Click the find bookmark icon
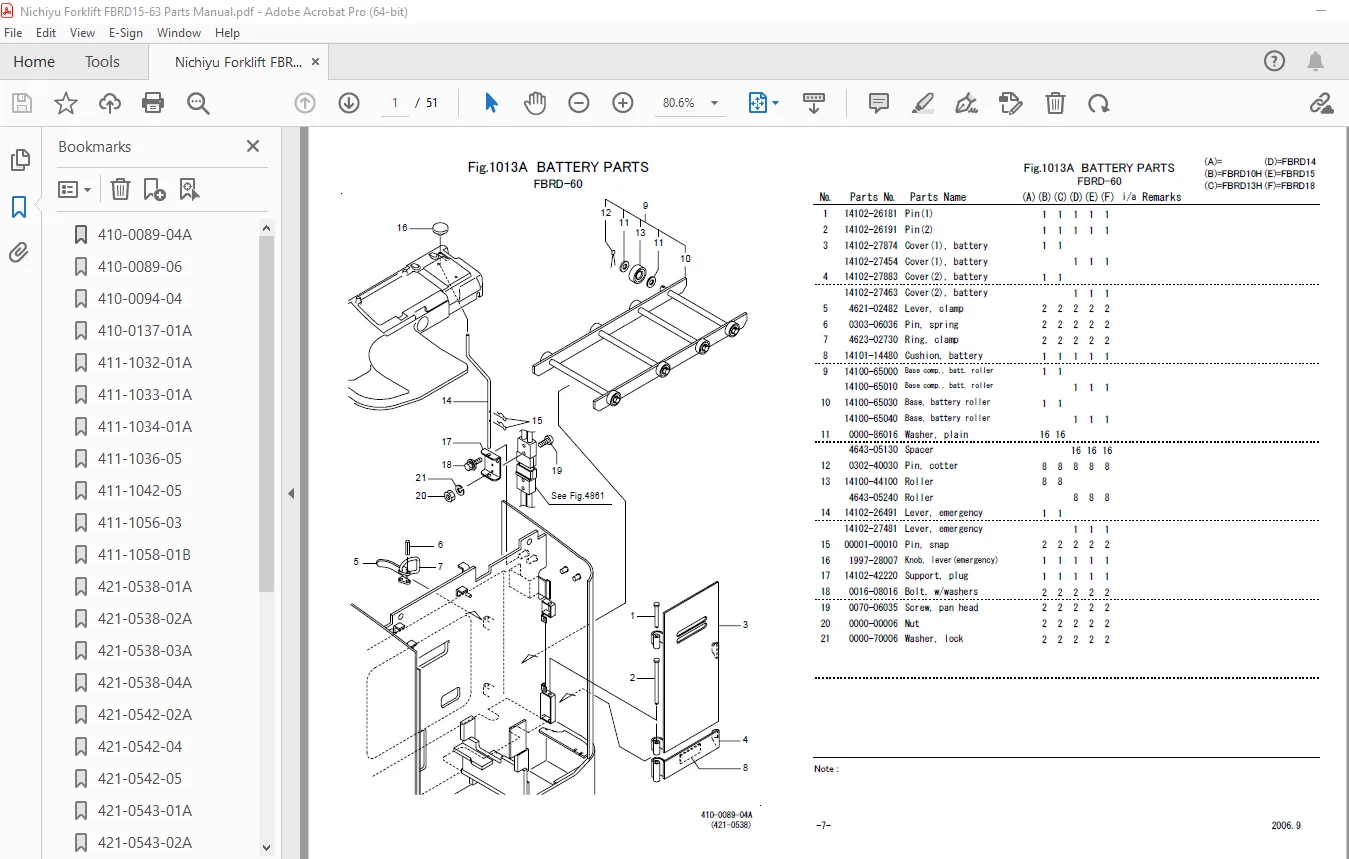The height and width of the screenshot is (859, 1349). (x=189, y=189)
